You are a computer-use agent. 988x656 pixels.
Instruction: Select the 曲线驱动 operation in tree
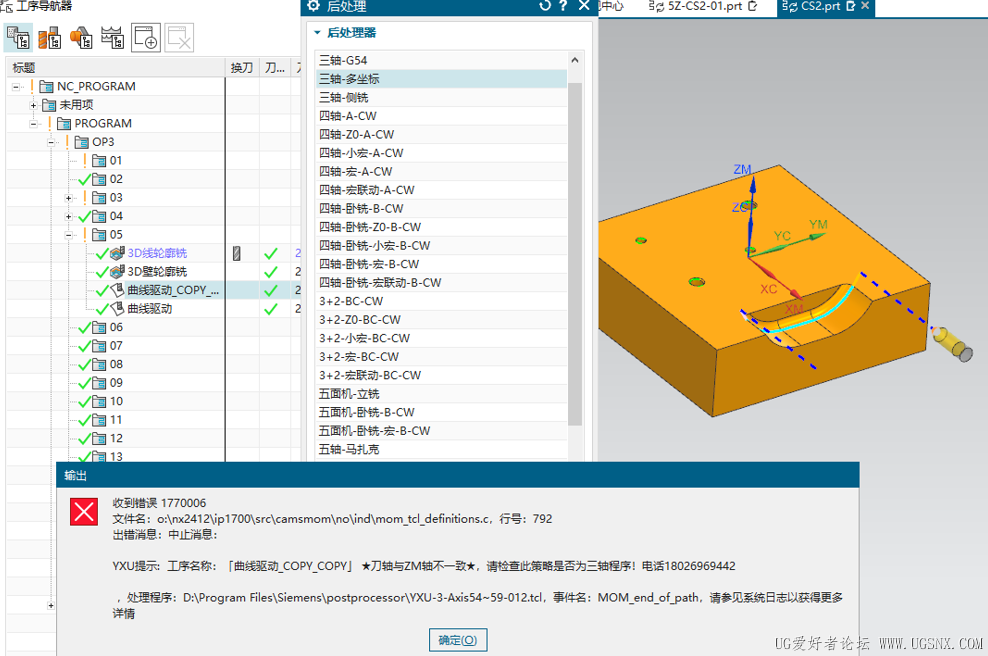click(x=150, y=309)
